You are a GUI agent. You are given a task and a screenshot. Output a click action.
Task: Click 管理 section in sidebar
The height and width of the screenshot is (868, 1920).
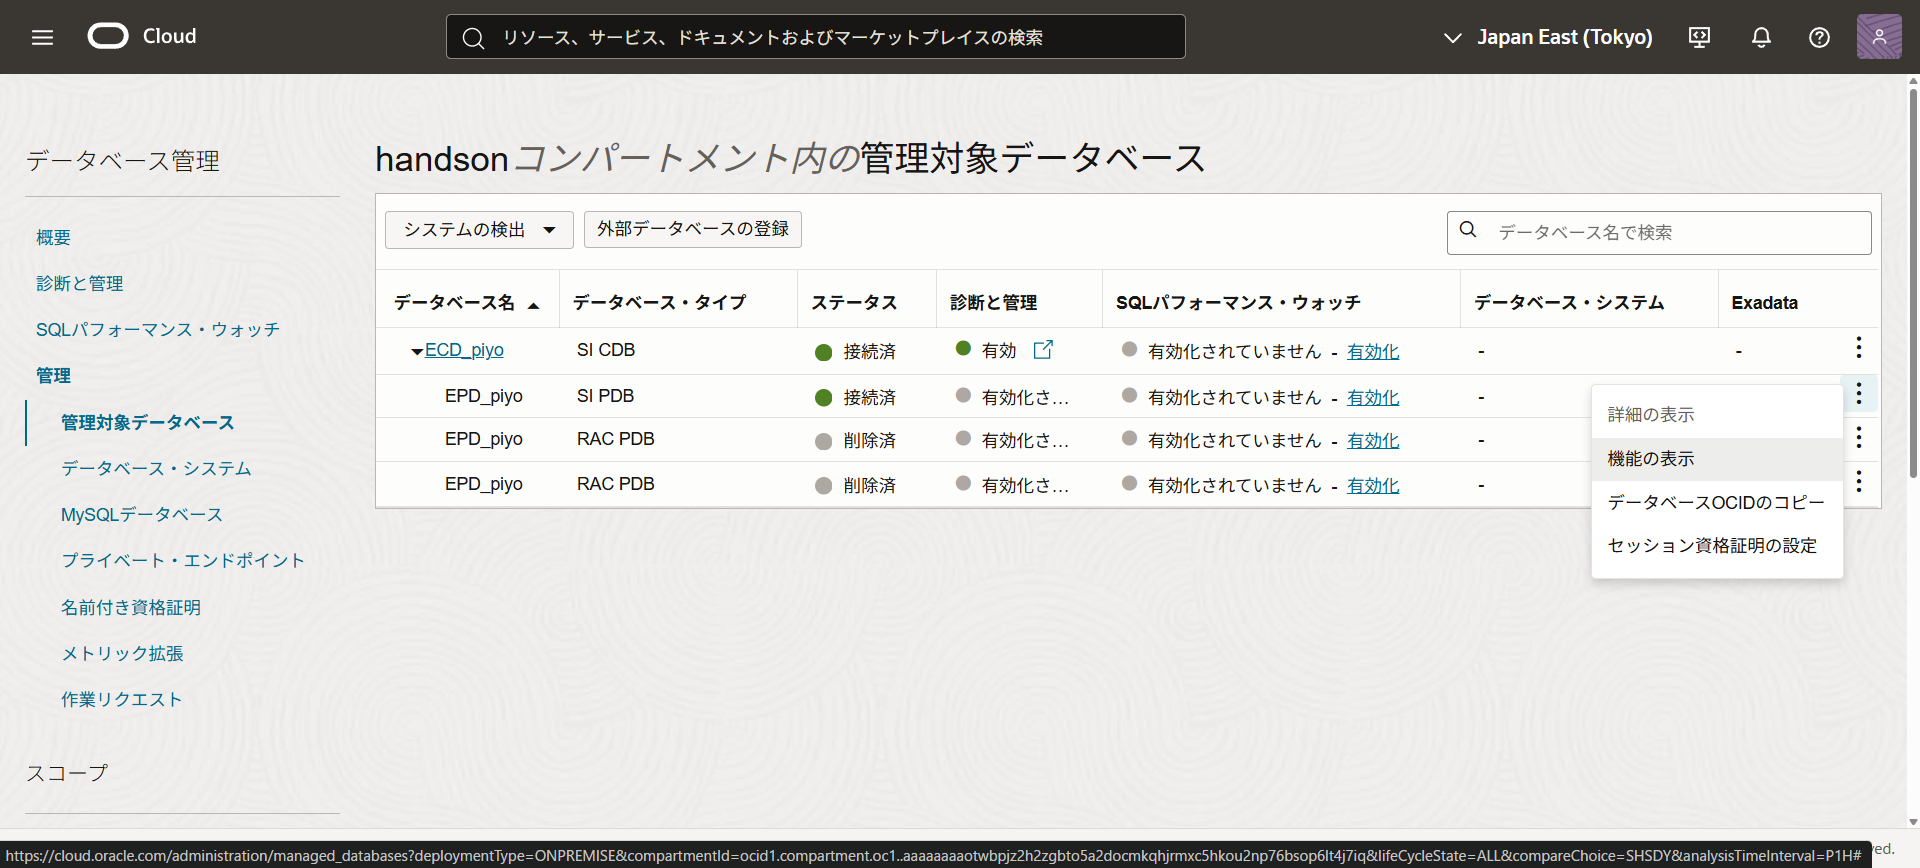(53, 376)
